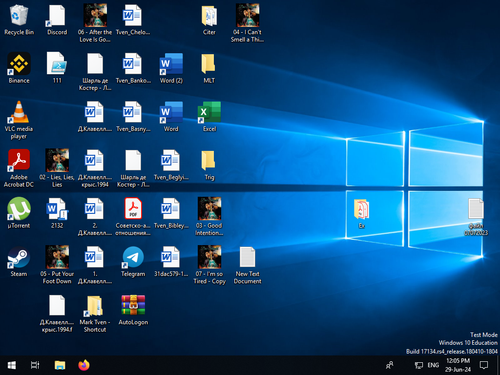Select the Tven_Basny Word document

point(133,112)
